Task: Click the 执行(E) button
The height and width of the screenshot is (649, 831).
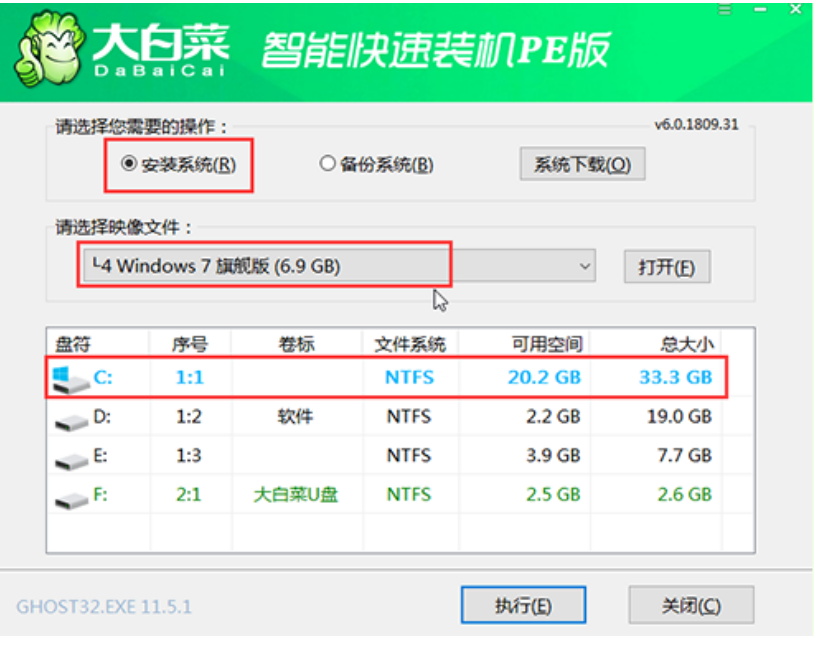Action: (x=523, y=605)
